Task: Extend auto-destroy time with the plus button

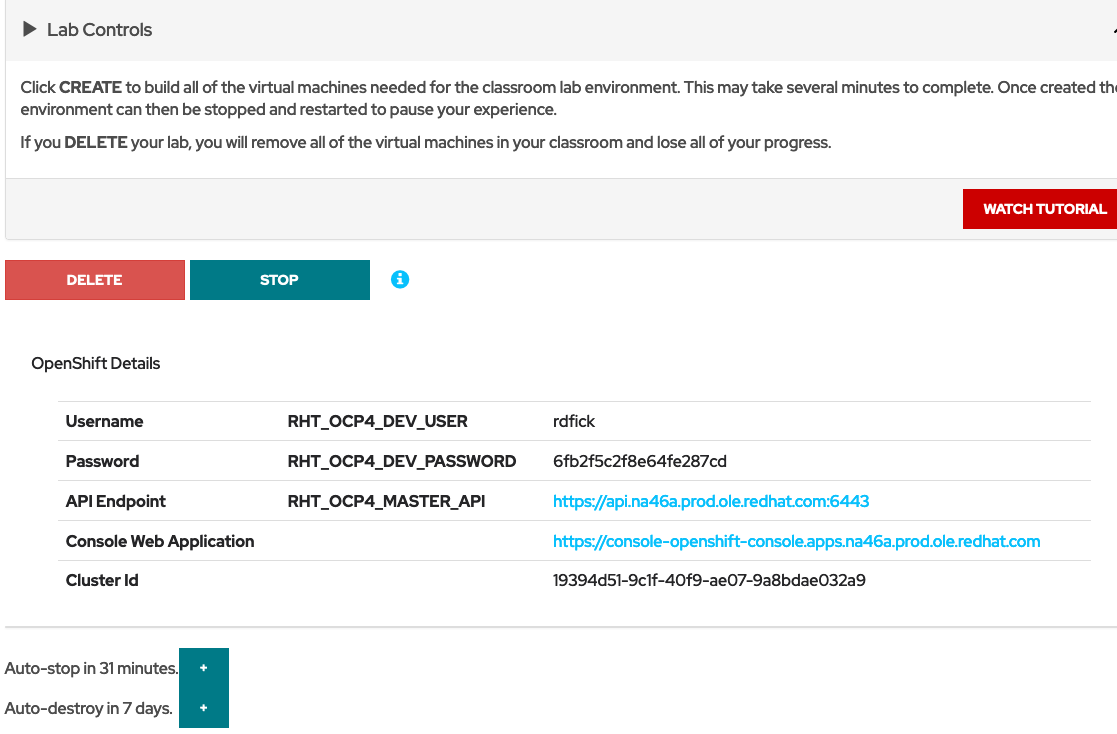Action: coord(203,707)
